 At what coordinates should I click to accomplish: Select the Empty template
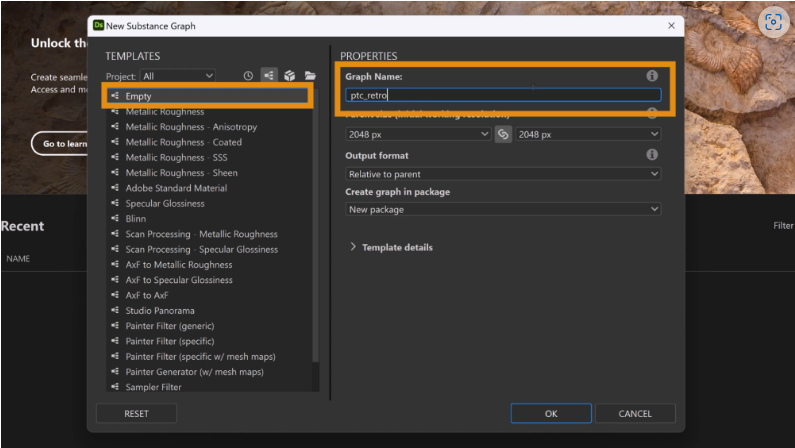click(208, 96)
